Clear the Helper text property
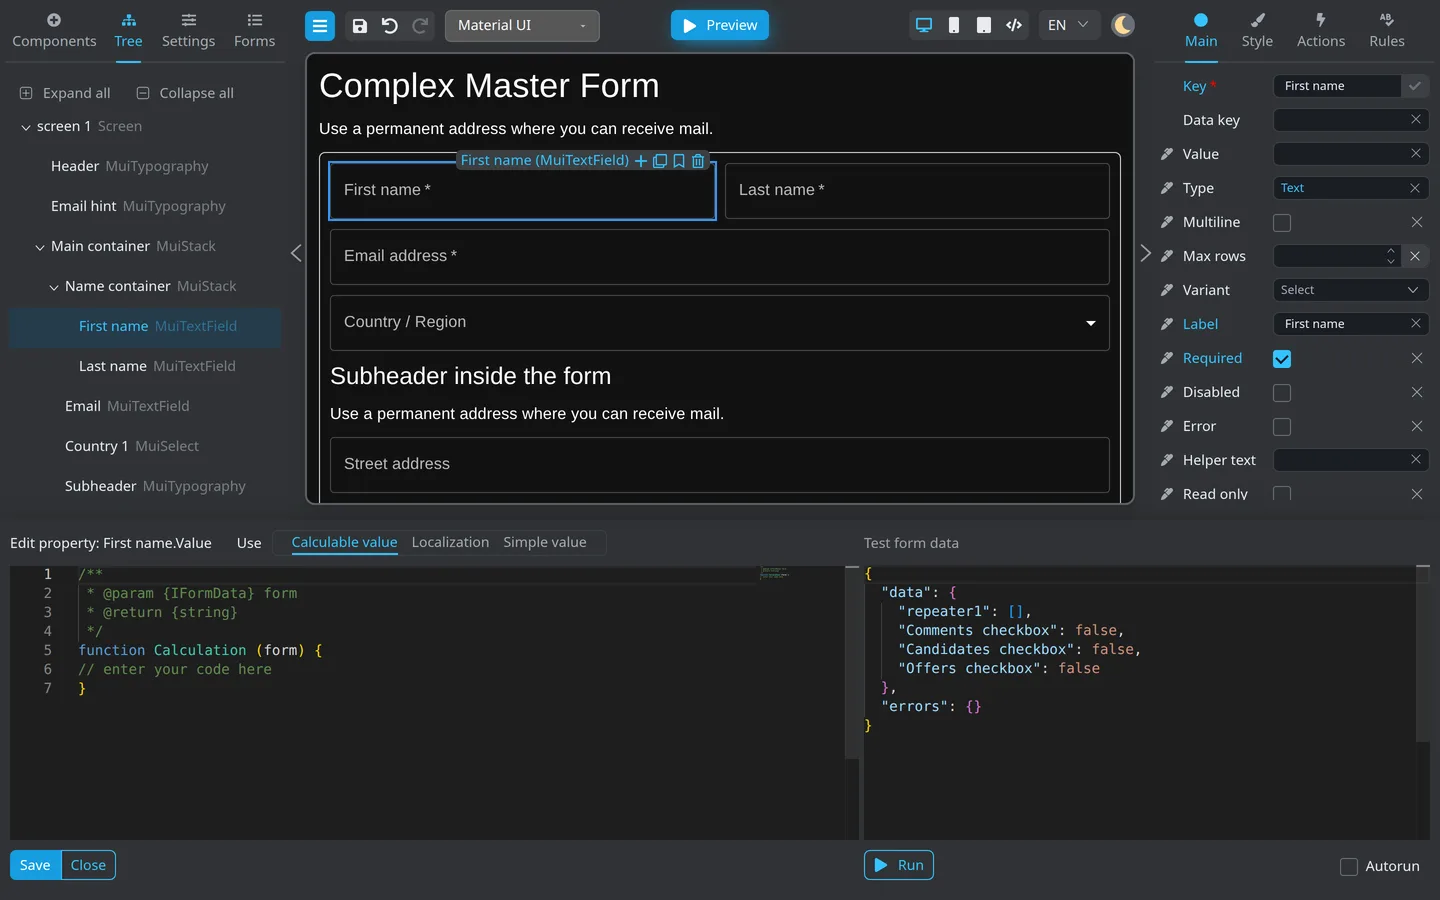 click(x=1416, y=460)
